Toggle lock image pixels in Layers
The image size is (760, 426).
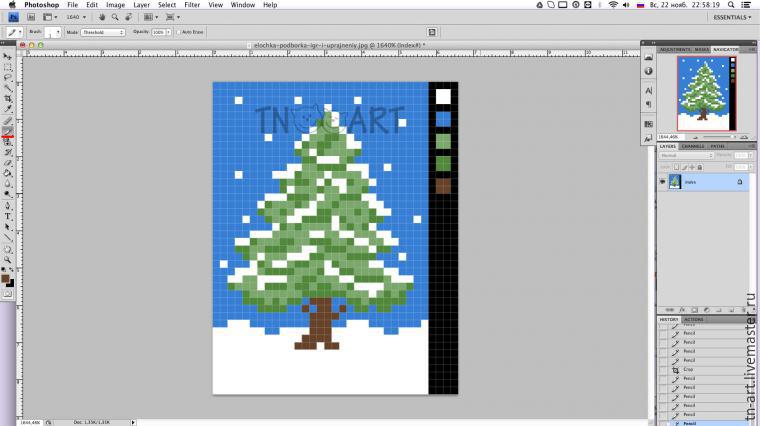pos(684,167)
